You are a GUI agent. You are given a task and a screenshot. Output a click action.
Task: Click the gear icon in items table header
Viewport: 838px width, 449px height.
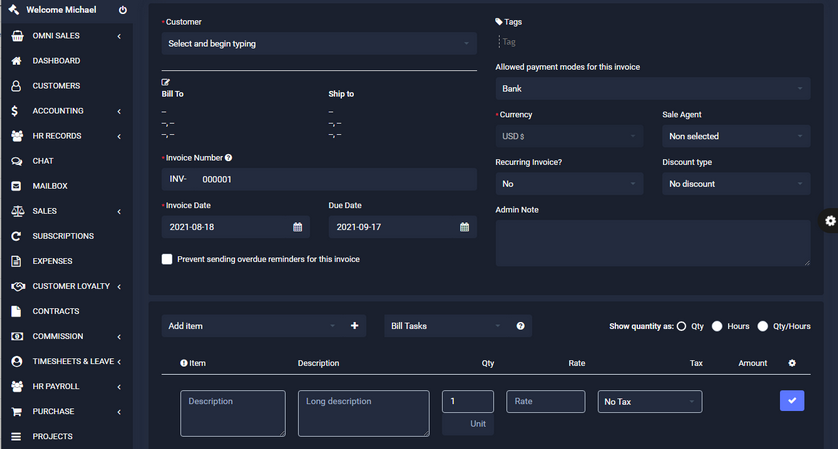(792, 363)
